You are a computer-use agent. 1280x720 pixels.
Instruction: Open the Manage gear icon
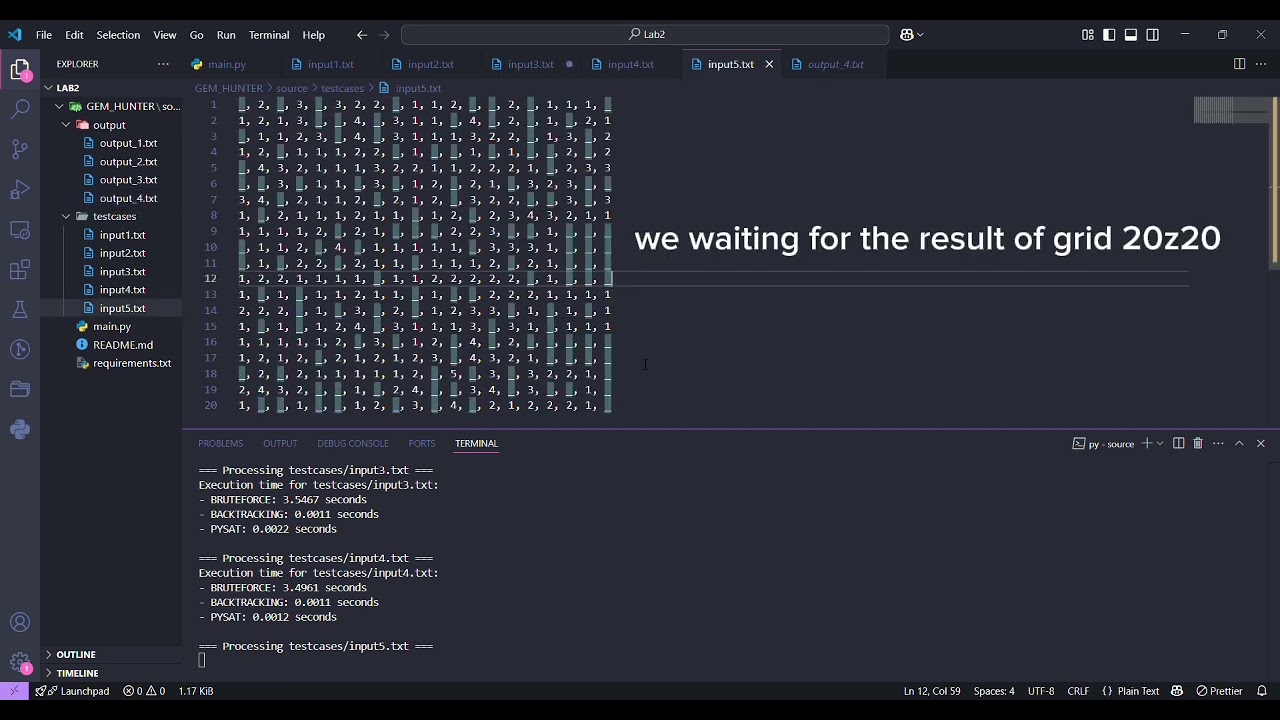[20, 663]
